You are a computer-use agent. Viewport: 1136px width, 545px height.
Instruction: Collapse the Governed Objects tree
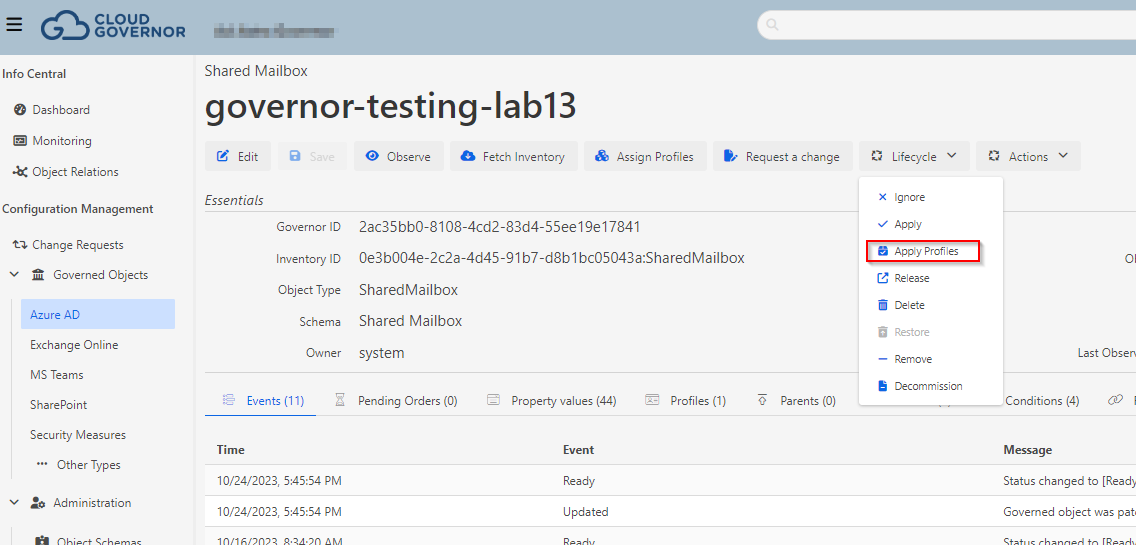15,275
